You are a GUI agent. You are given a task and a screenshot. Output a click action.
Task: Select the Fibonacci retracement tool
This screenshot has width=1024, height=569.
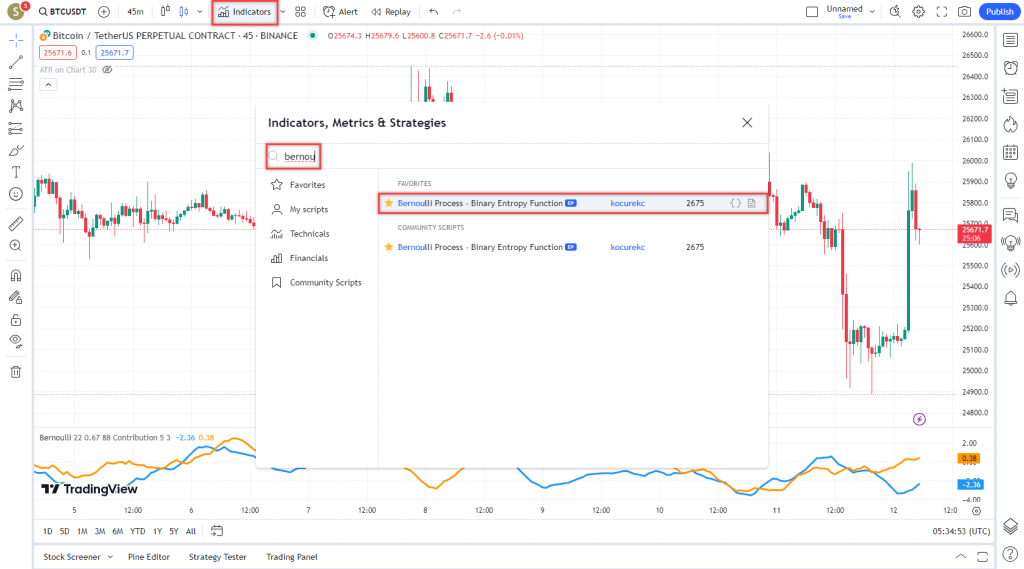pos(16,84)
